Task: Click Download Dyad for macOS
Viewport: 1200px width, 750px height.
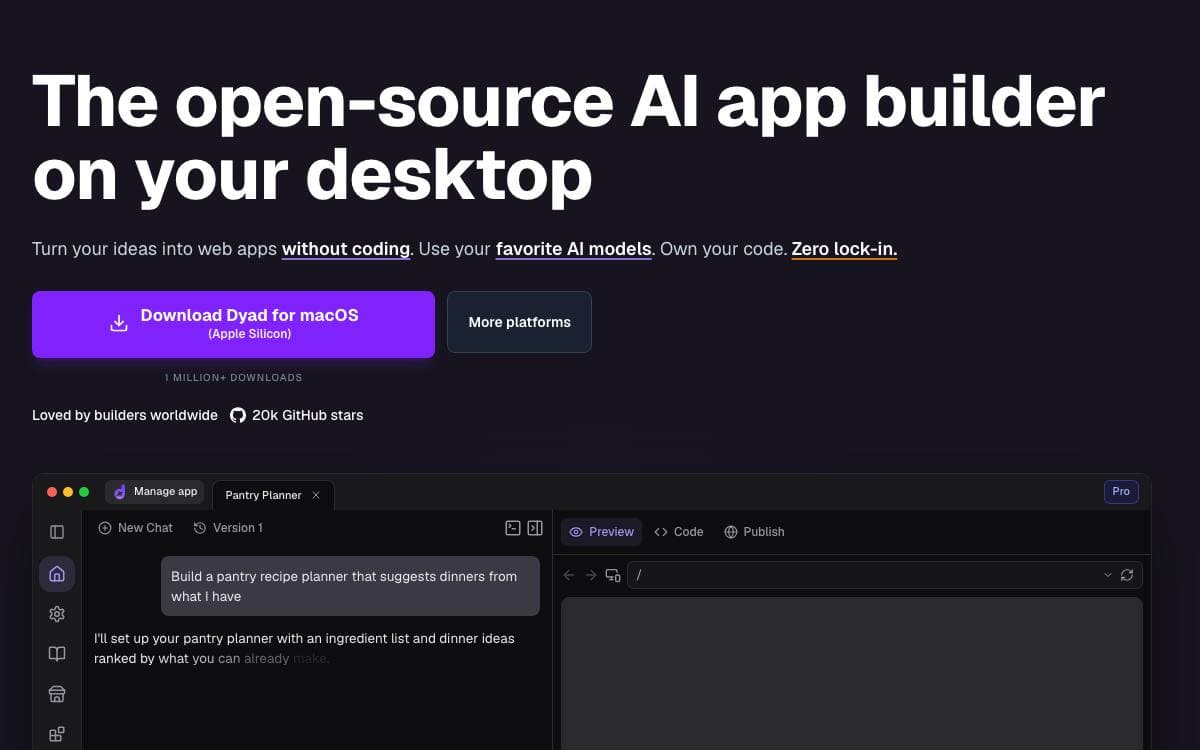Action: tap(233, 324)
